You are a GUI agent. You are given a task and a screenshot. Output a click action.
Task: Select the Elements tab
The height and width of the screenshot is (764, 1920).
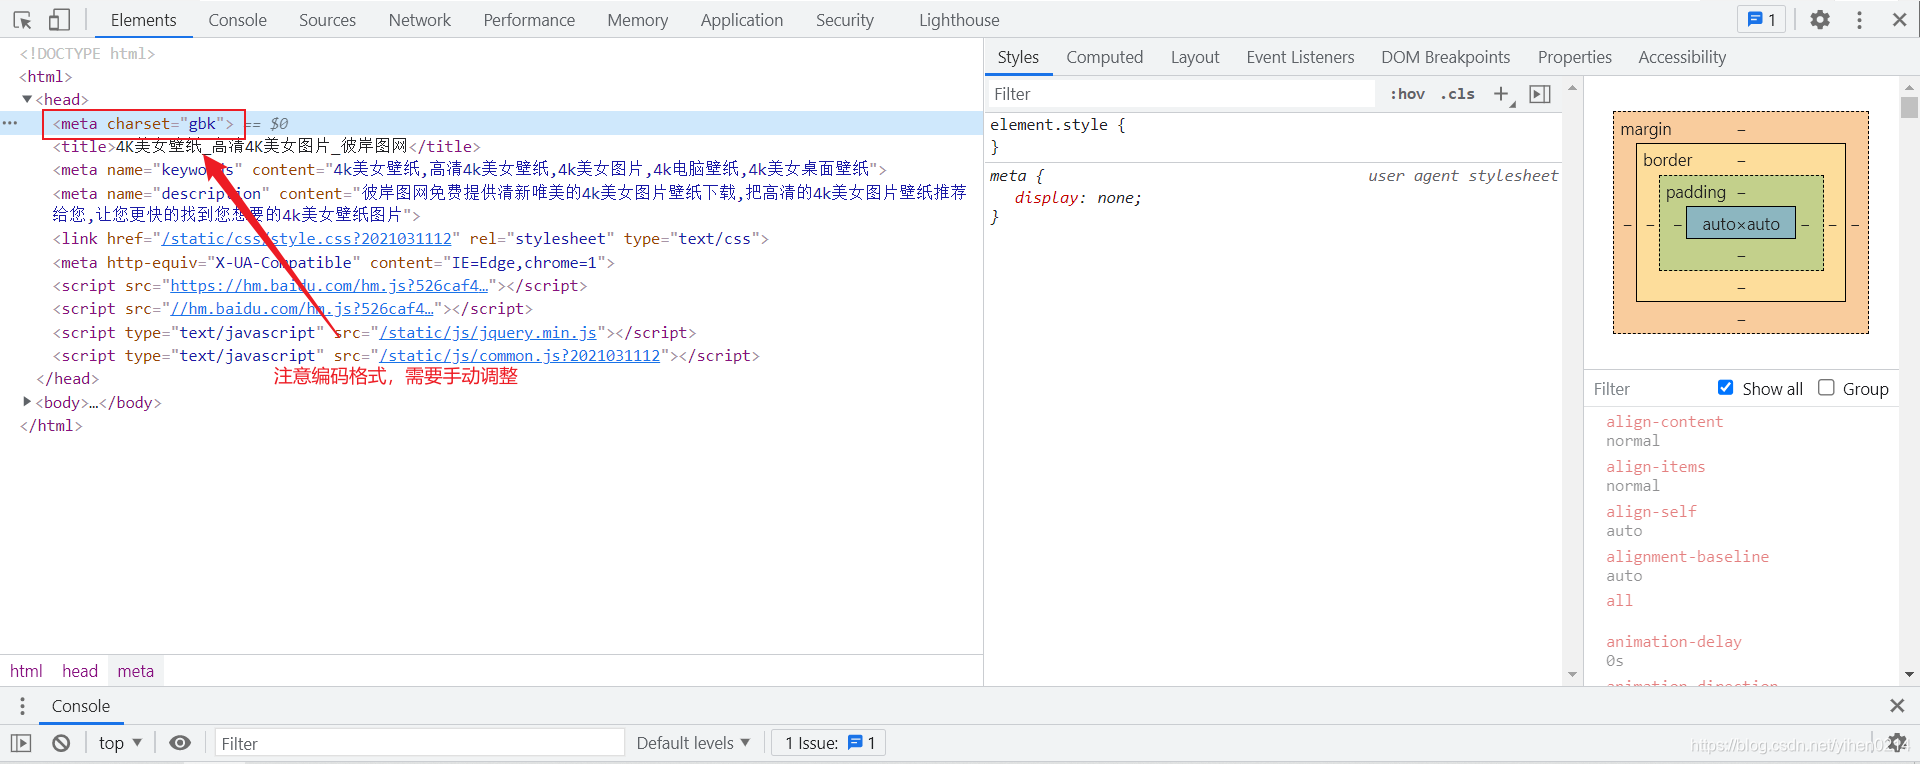tap(143, 20)
